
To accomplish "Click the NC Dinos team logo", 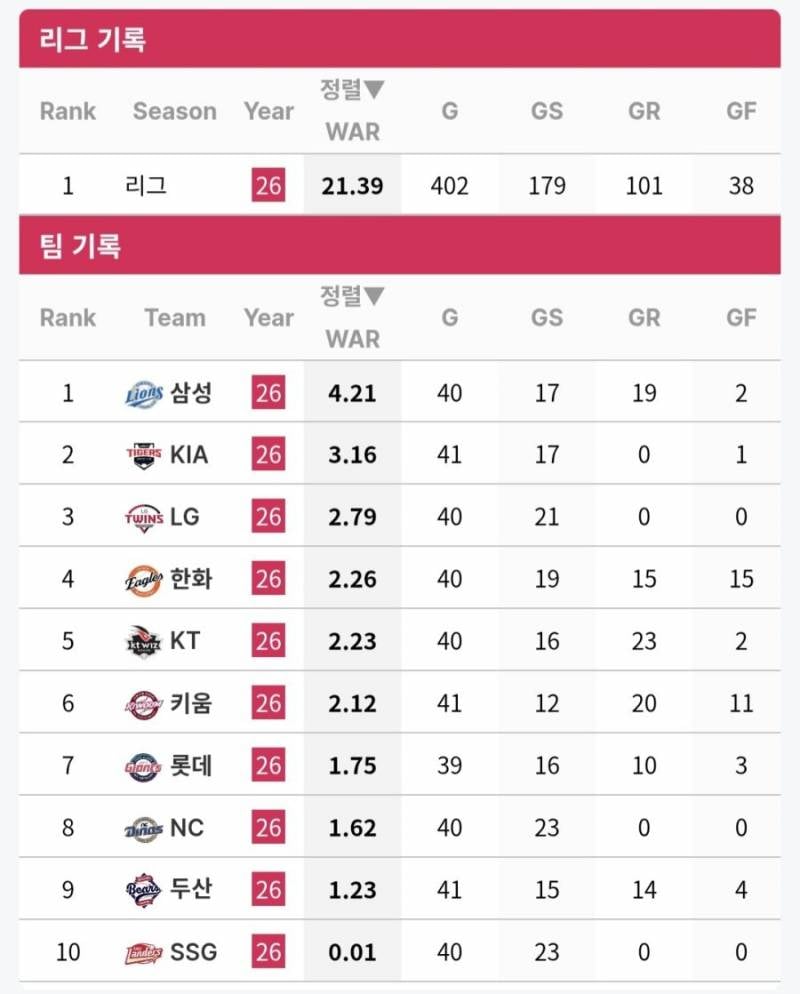I will point(144,828).
